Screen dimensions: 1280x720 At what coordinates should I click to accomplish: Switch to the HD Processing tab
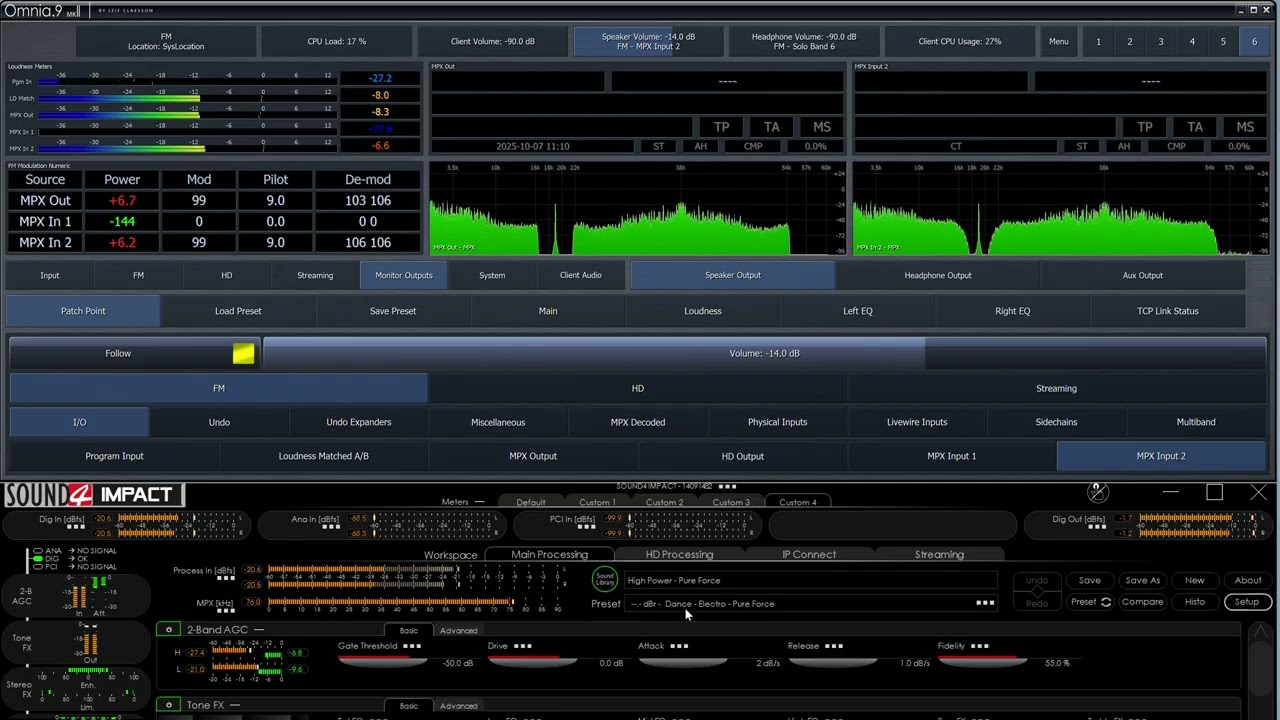679,554
